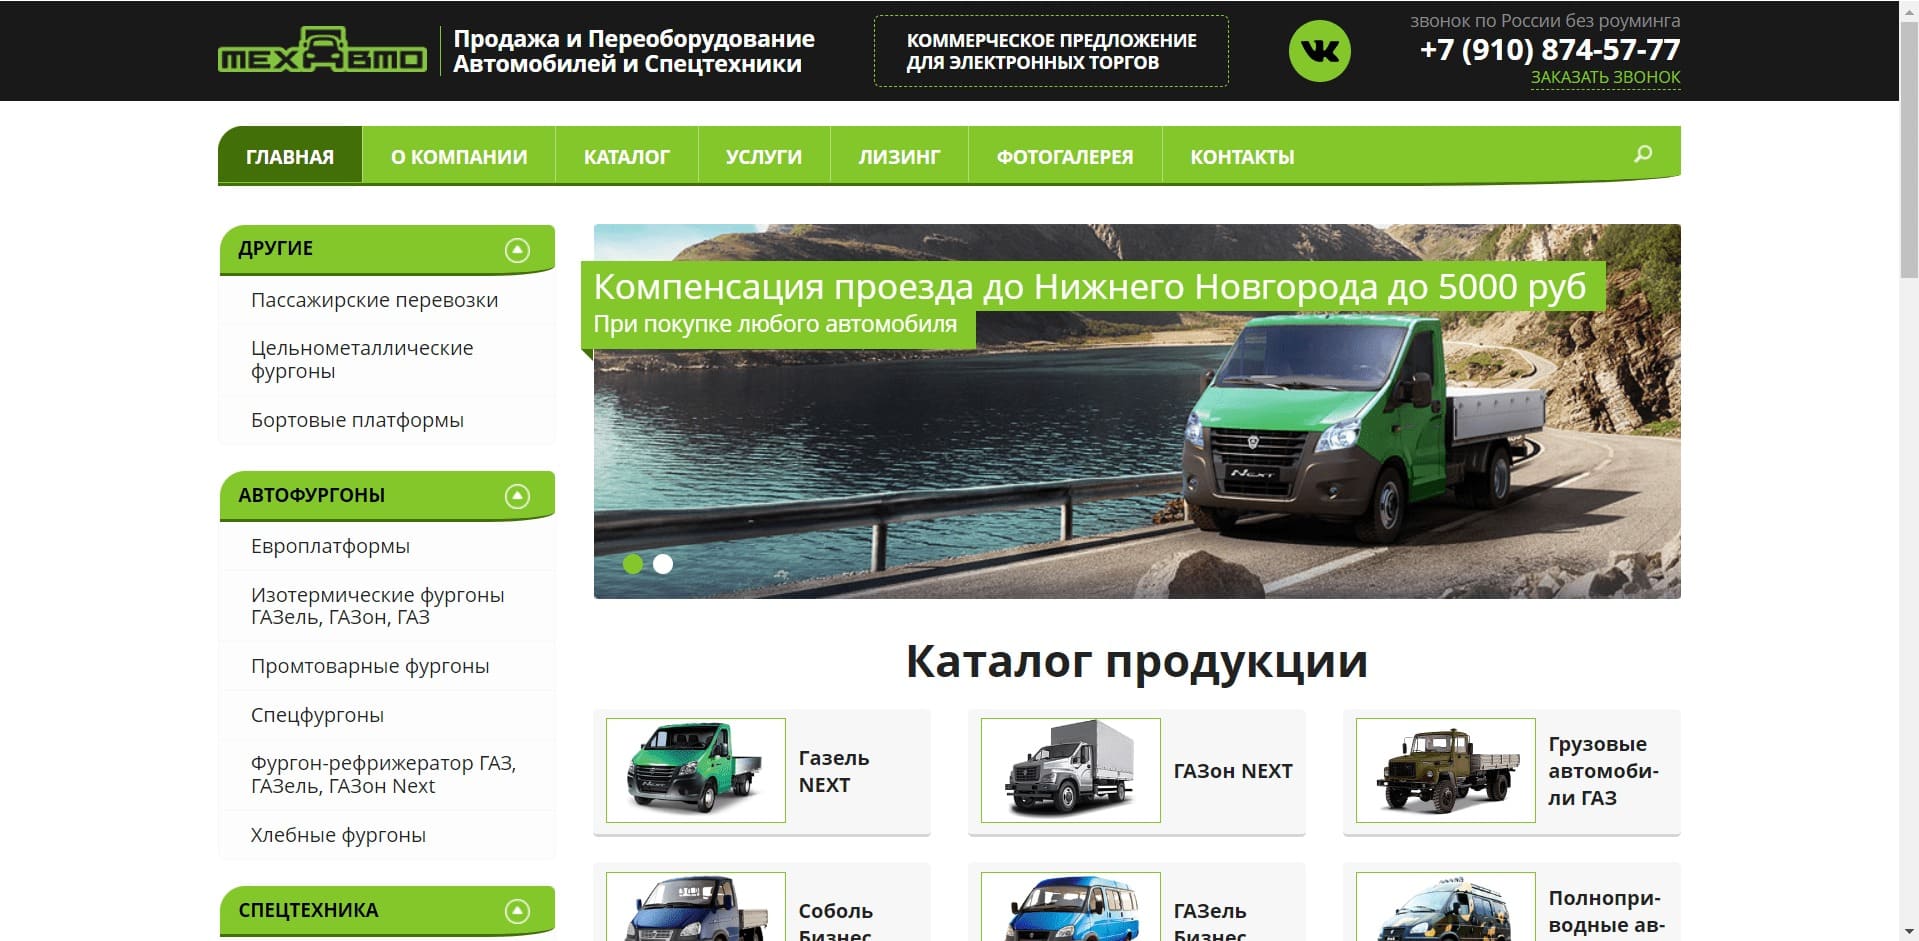1919x941 pixels.
Task: Open Фургон-рефрижератор ГАЗ sidebar link
Action: (x=383, y=774)
